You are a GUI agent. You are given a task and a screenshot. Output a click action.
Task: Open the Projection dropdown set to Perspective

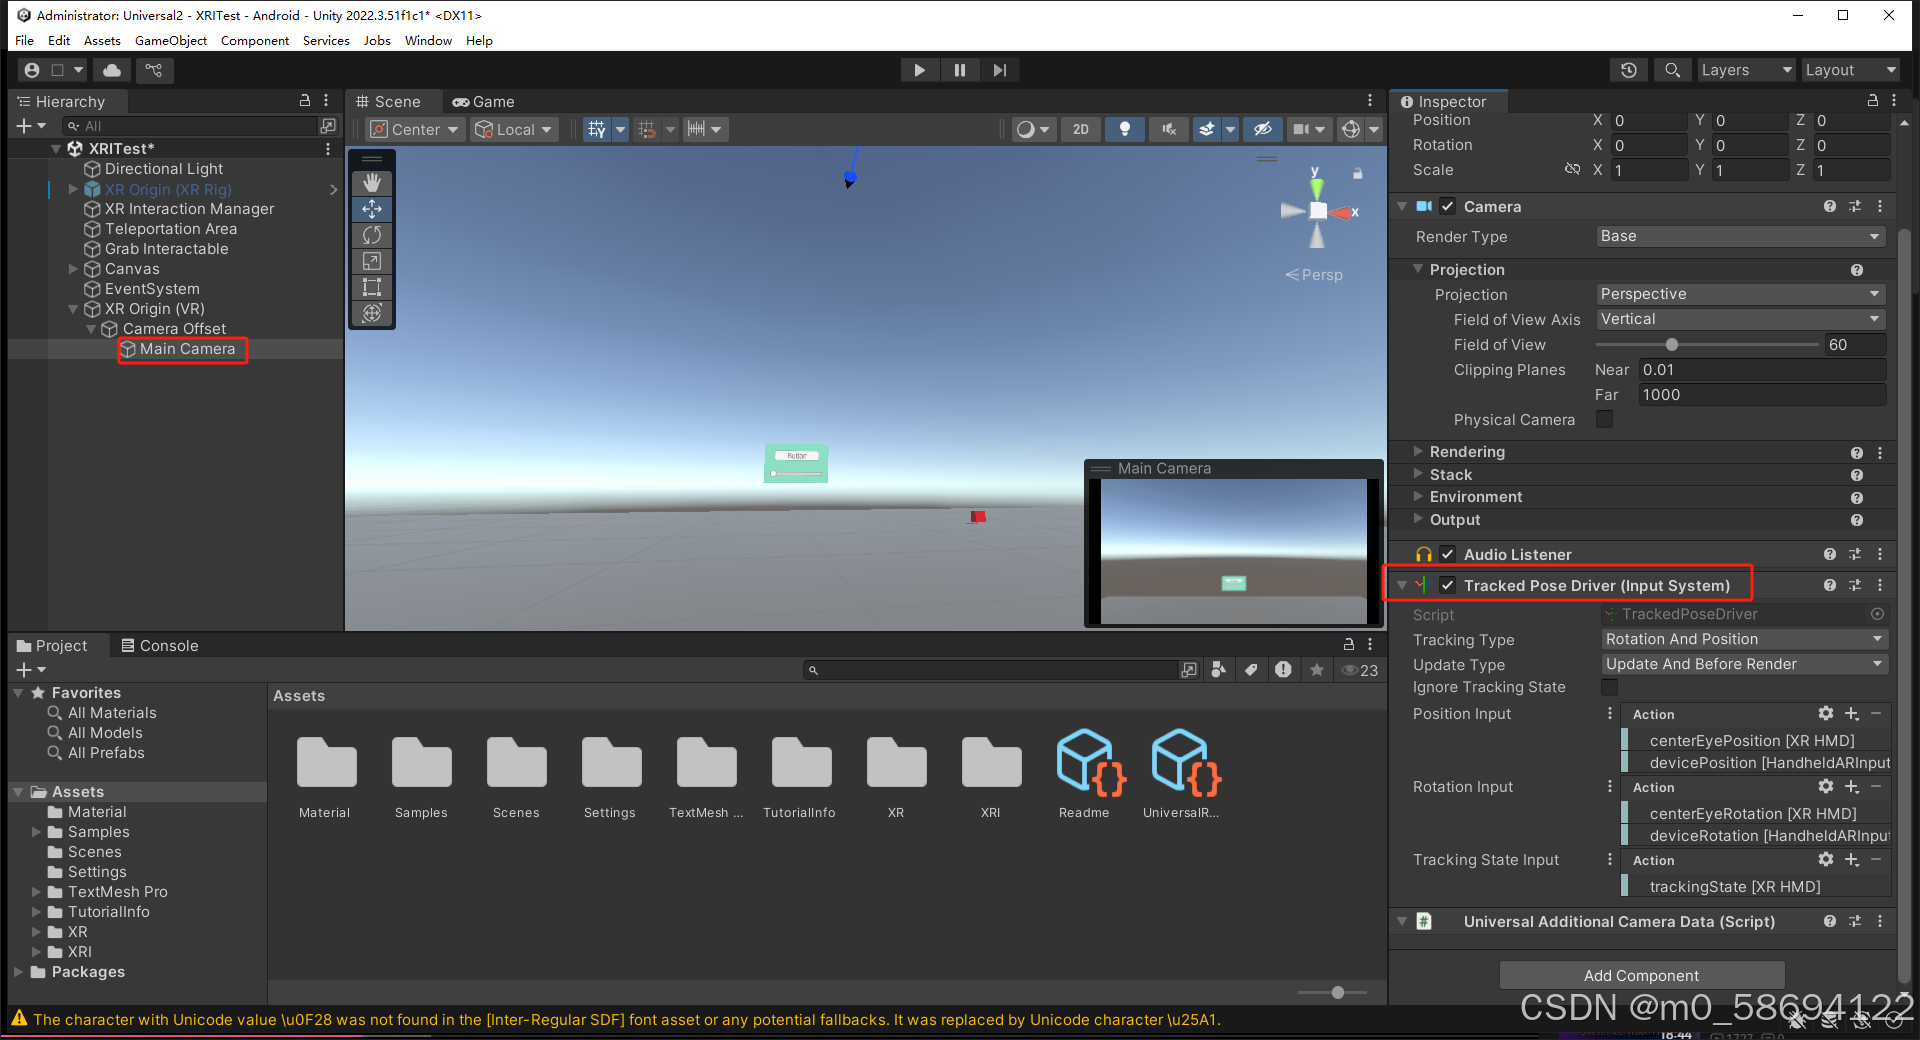pyautogui.click(x=1740, y=294)
